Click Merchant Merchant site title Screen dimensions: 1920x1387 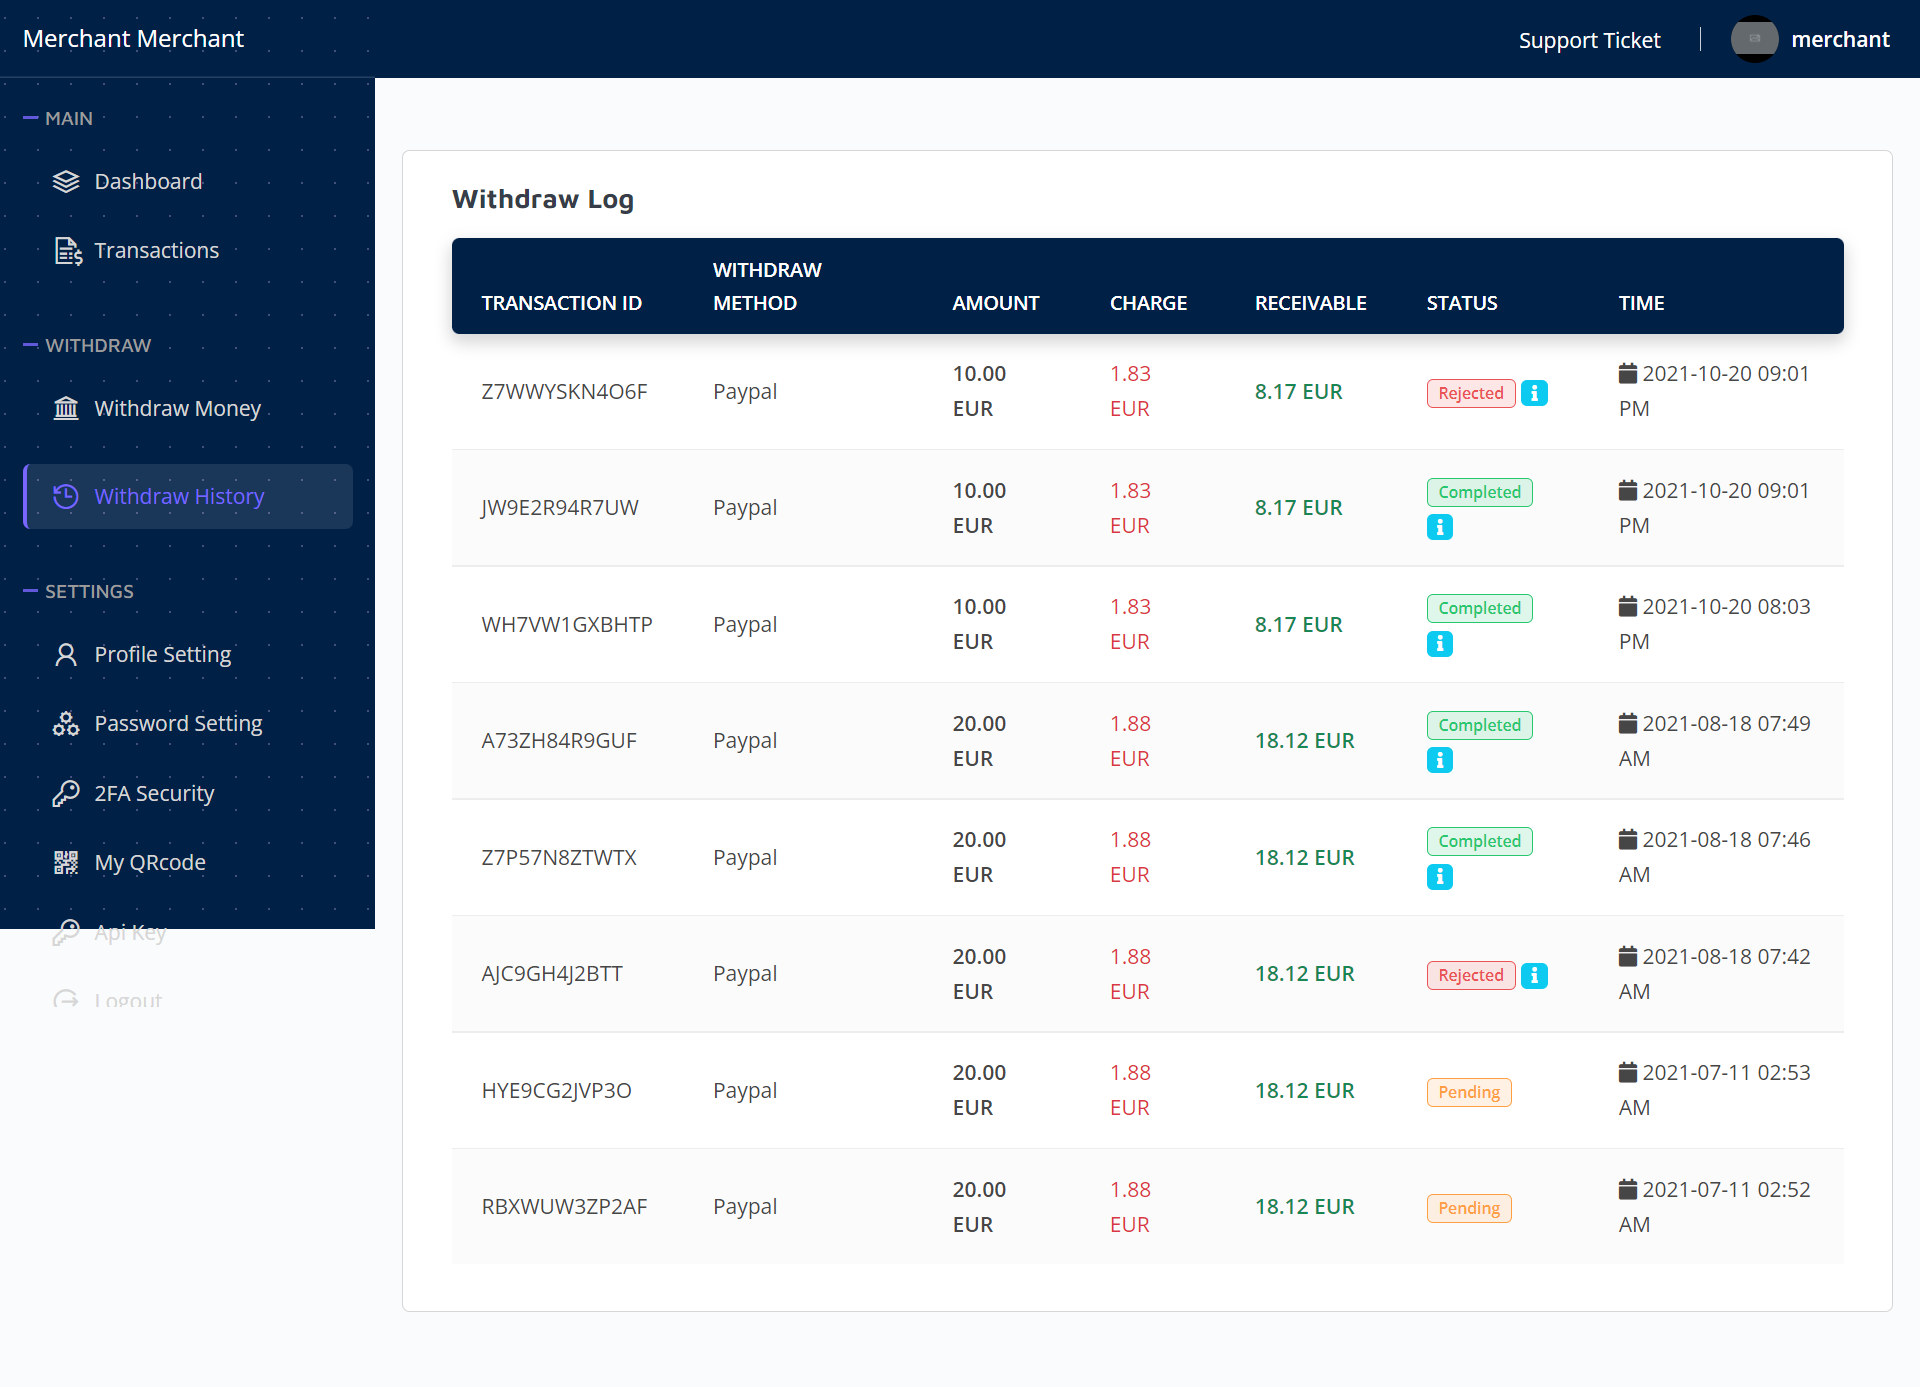[x=133, y=39]
